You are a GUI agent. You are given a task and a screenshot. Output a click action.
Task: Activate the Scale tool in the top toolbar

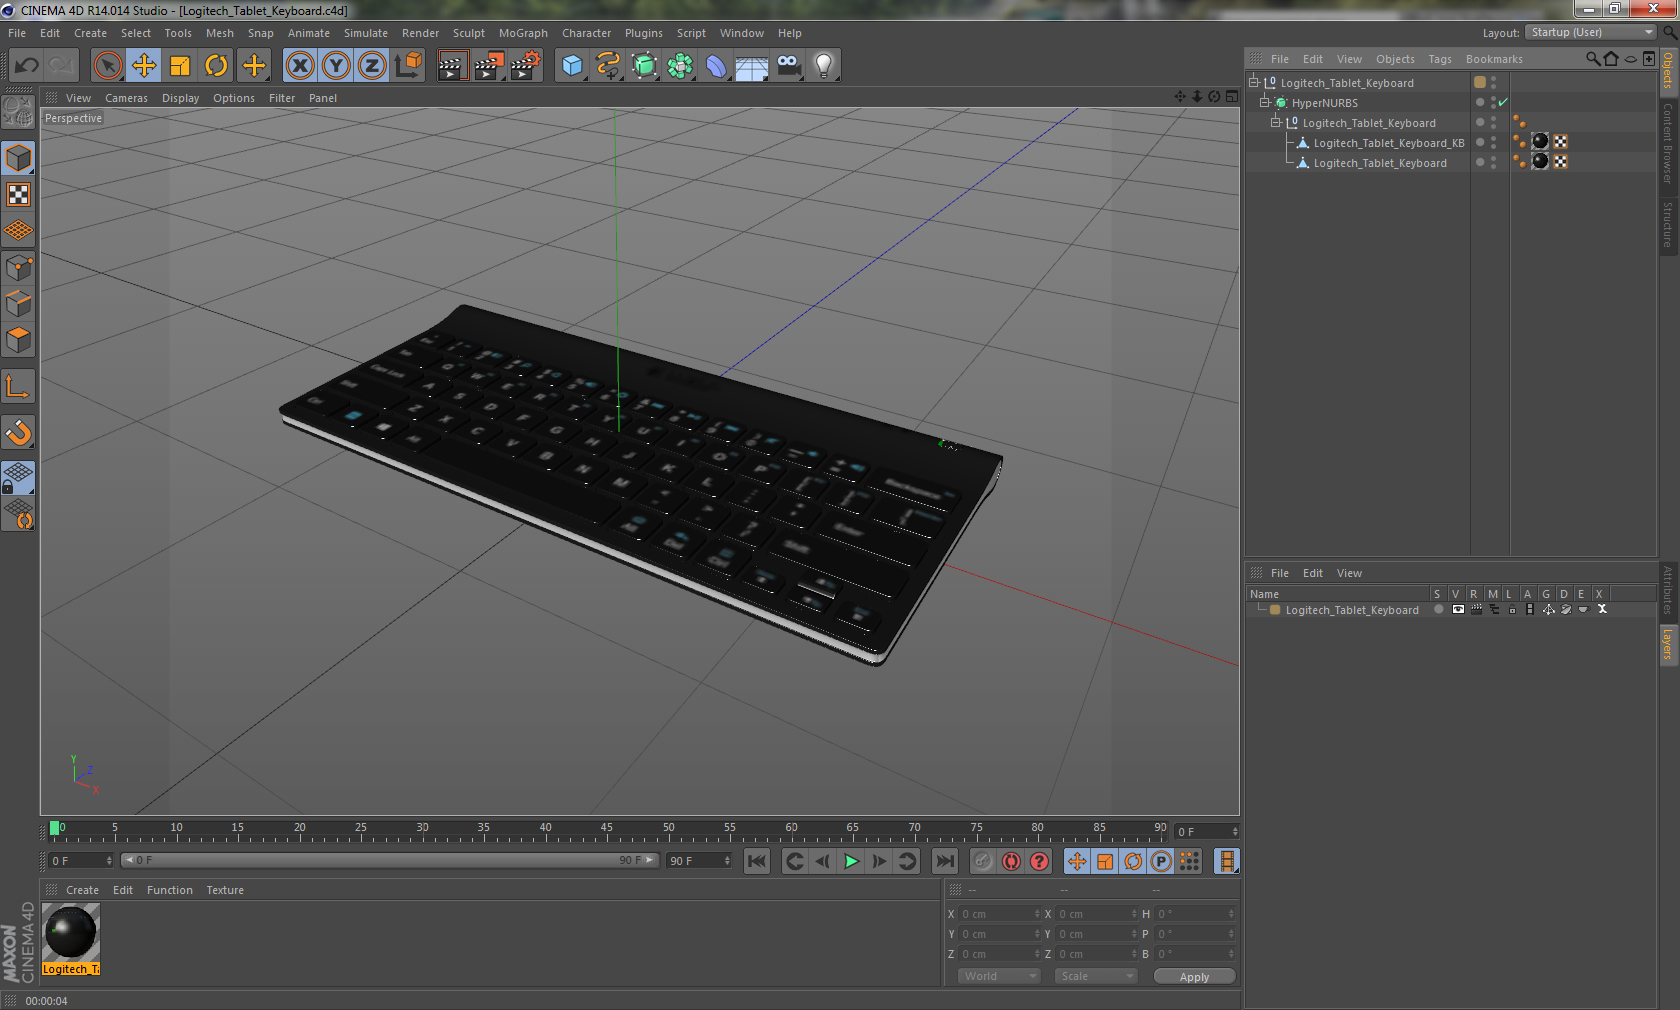click(180, 66)
